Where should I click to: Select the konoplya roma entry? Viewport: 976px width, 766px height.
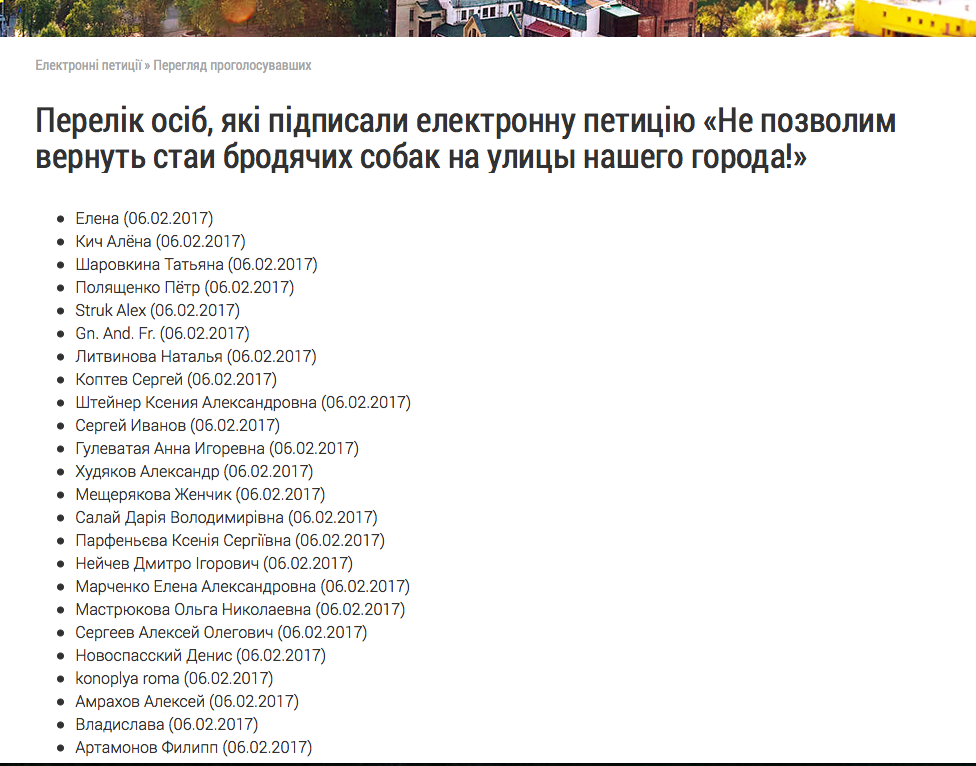coord(174,678)
